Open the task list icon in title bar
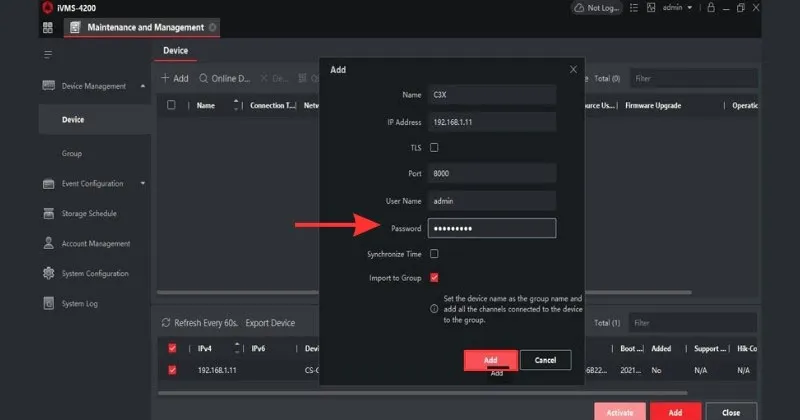The width and height of the screenshot is (800, 420). pos(634,8)
